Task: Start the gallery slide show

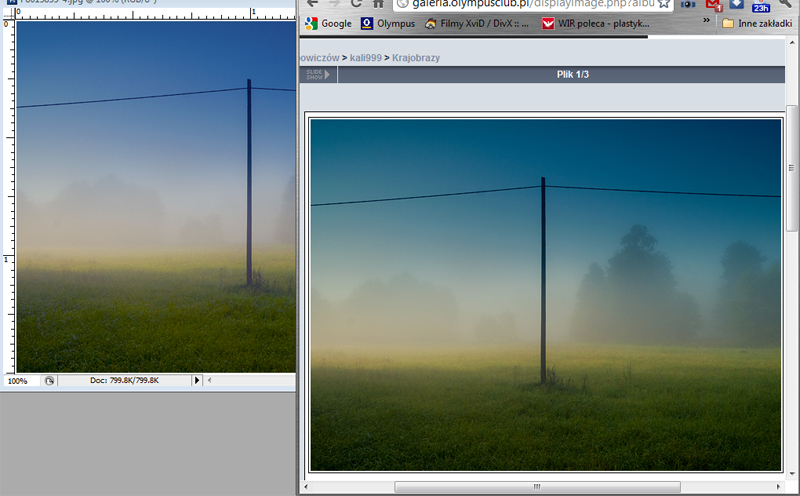Action: click(317, 74)
